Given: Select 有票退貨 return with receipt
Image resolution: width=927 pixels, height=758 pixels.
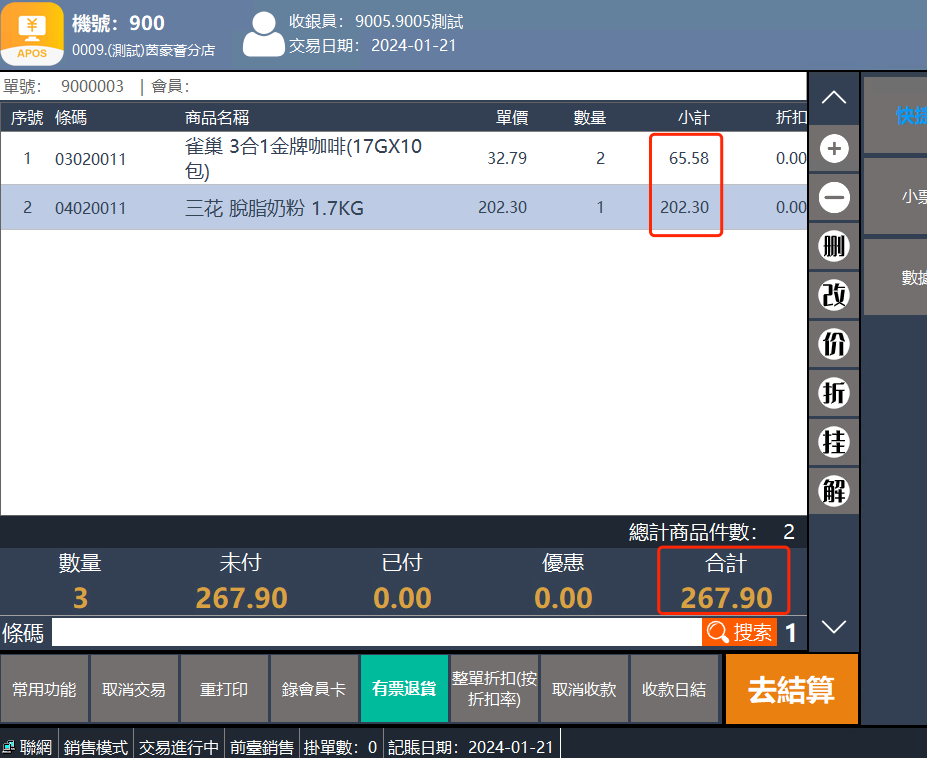Looking at the screenshot, I should pos(404,689).
